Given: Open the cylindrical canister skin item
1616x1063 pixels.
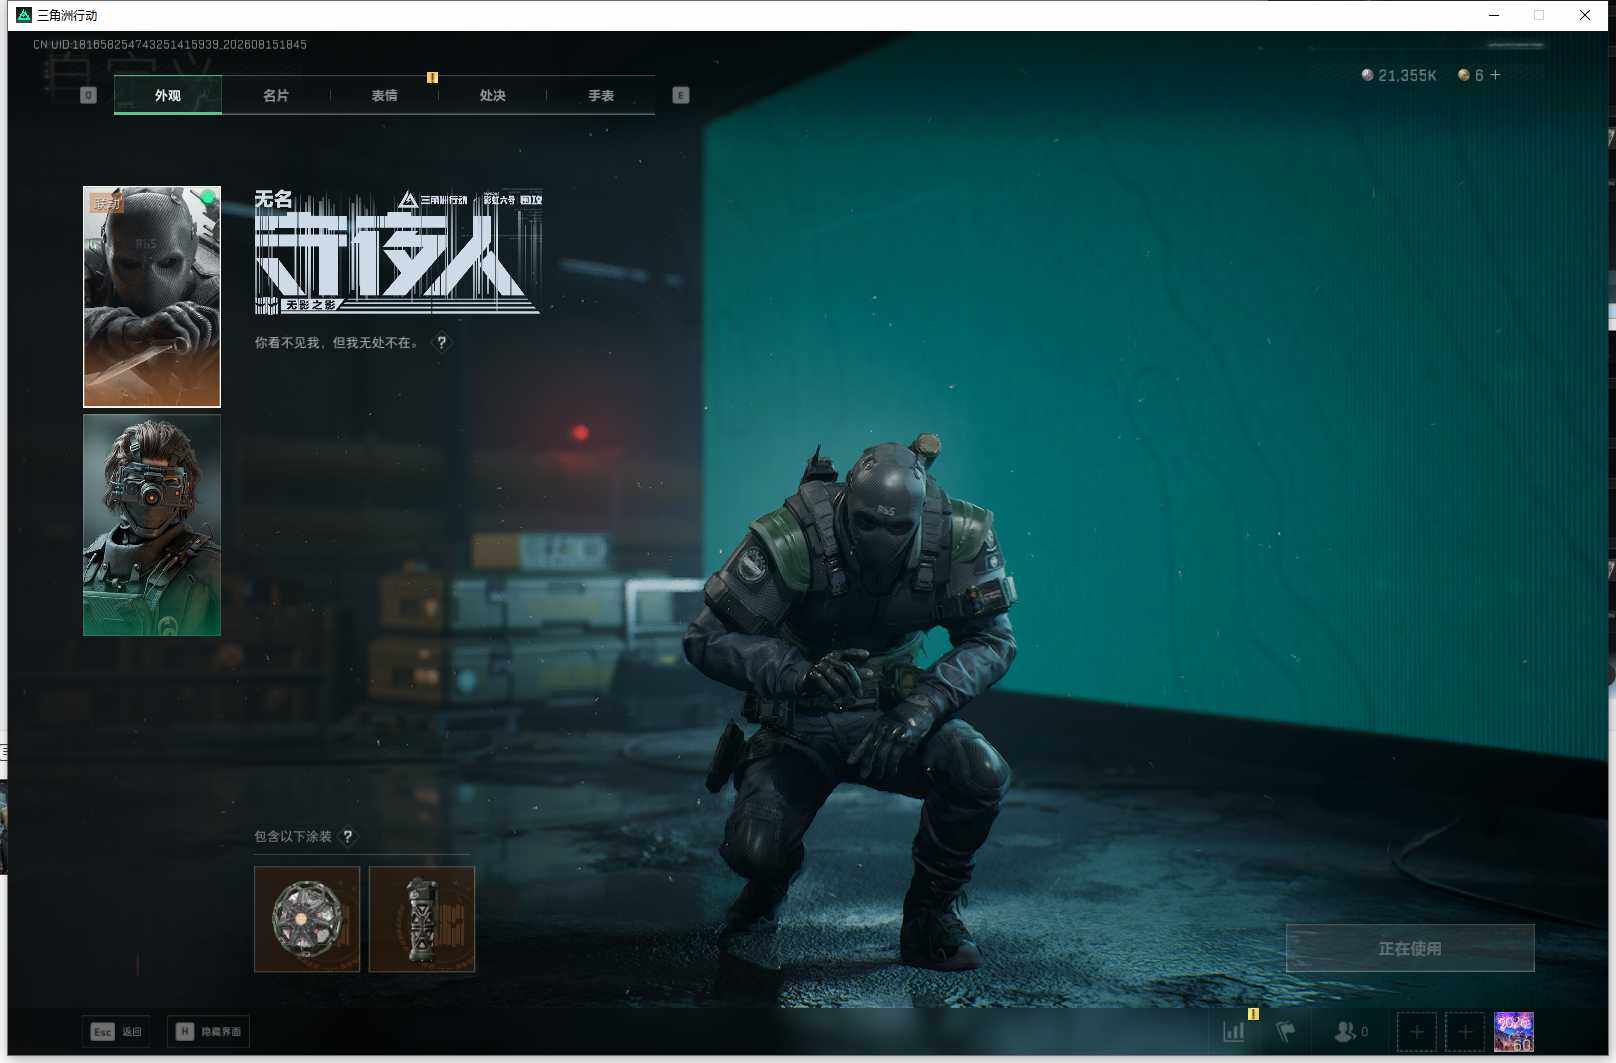Looking at the screenshot, I should [x=422, y=919].
